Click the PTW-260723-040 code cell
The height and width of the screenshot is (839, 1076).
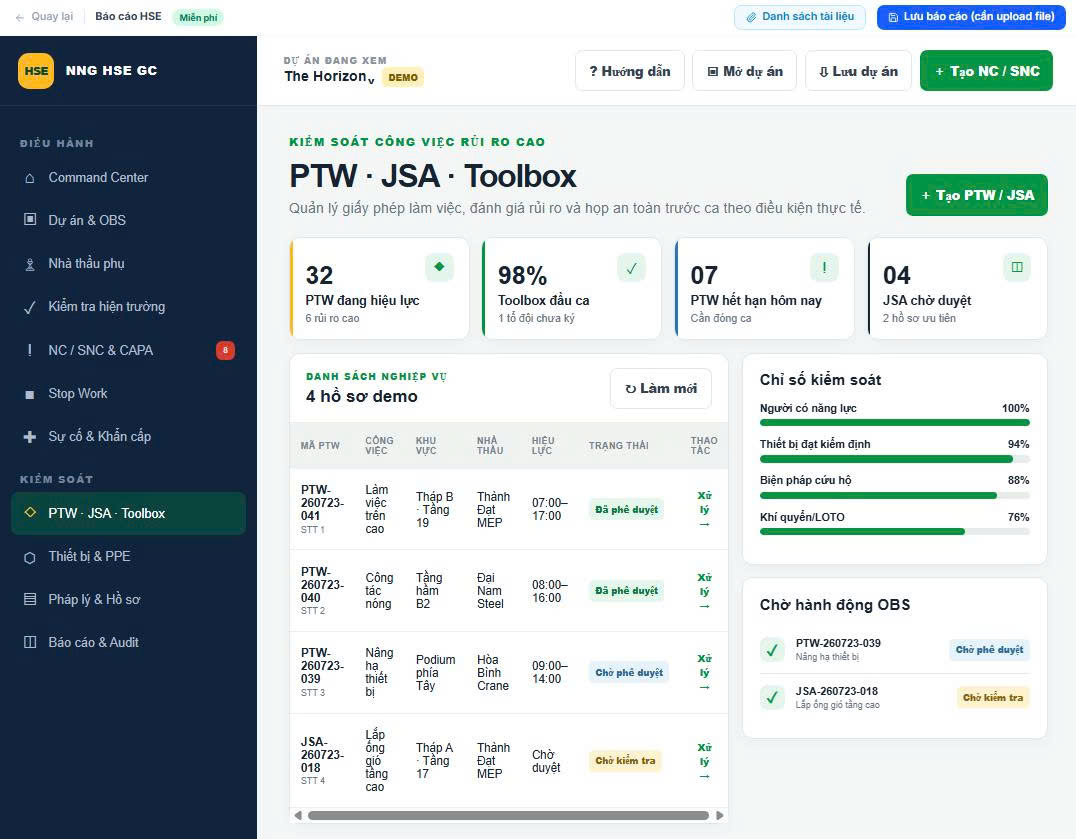[322, 590]
